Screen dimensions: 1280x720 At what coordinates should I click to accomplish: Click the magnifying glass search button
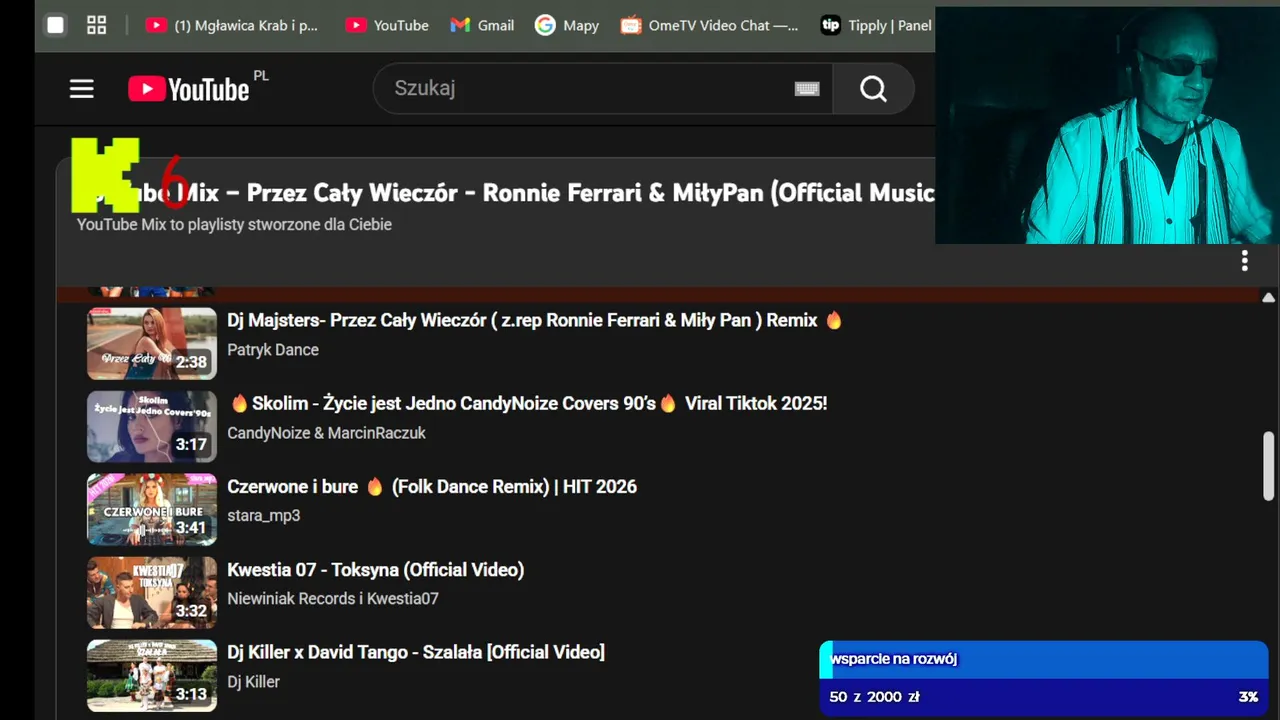point(873,89)
